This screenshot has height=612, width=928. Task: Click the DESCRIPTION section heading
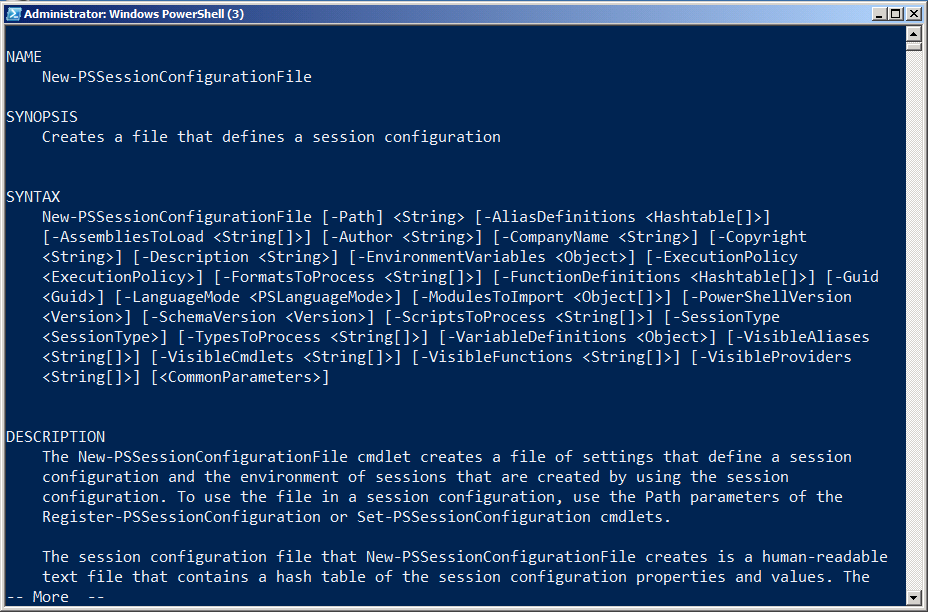(x=56, y=437)
